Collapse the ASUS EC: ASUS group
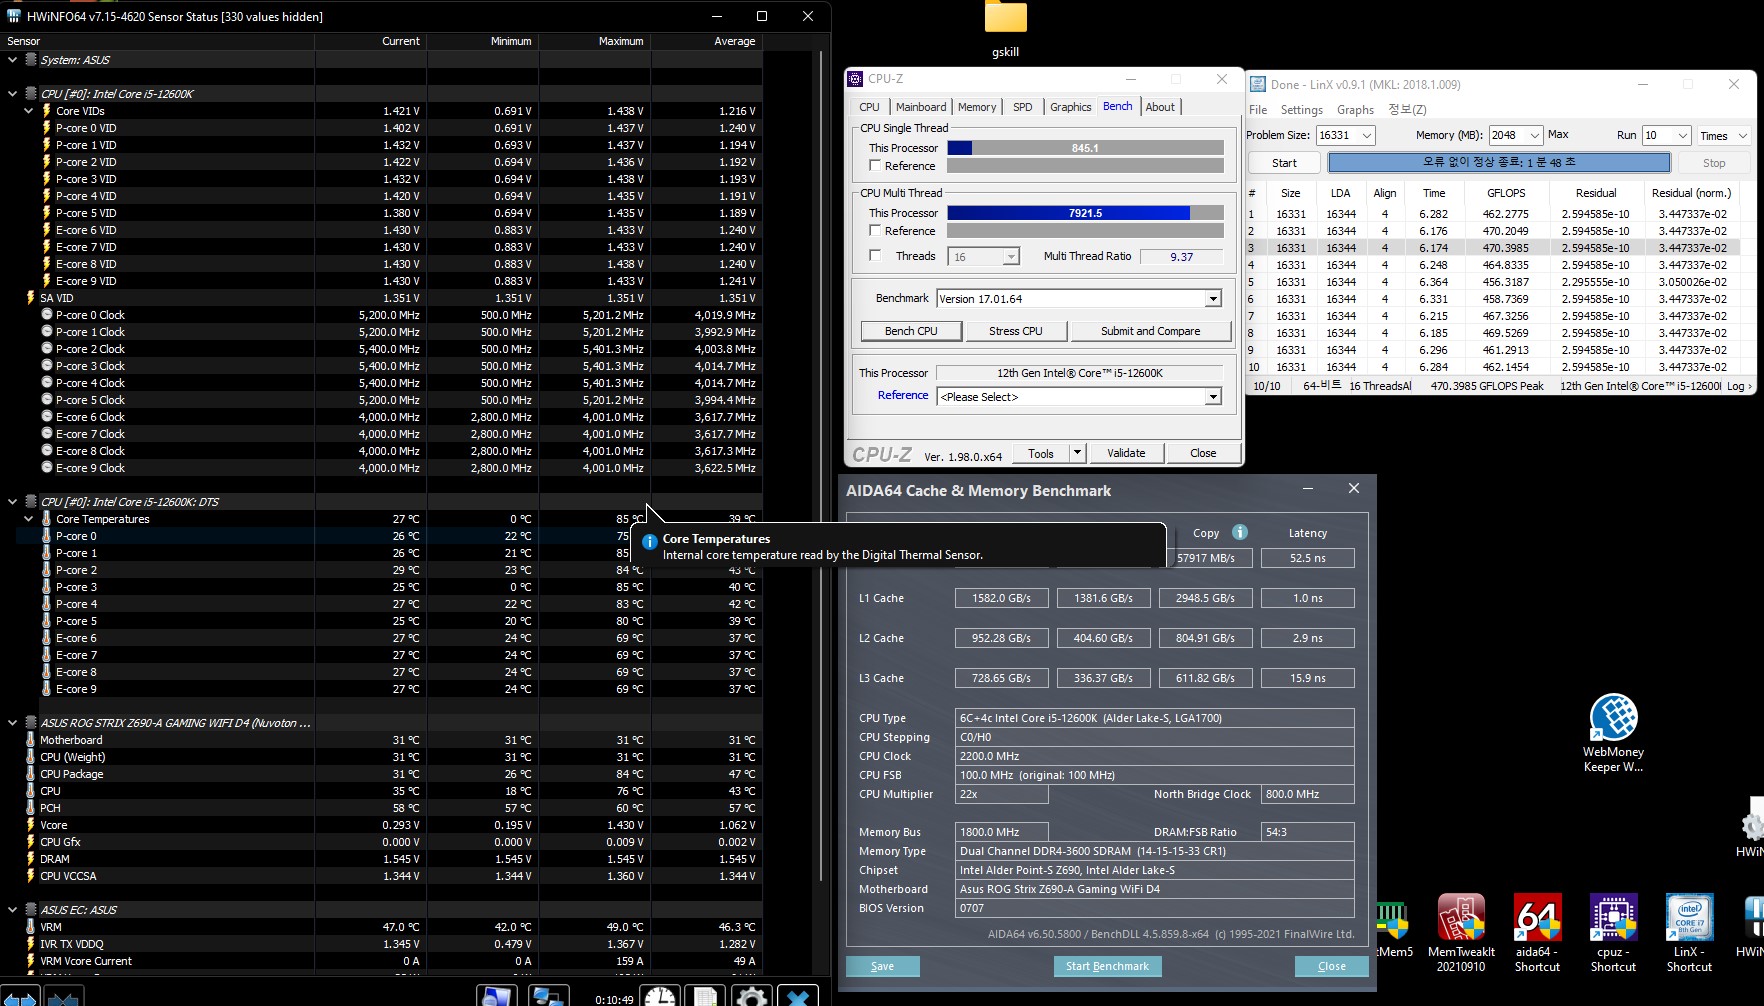This screenshot has height=1006, width=1764. click(x=12, y=910)
